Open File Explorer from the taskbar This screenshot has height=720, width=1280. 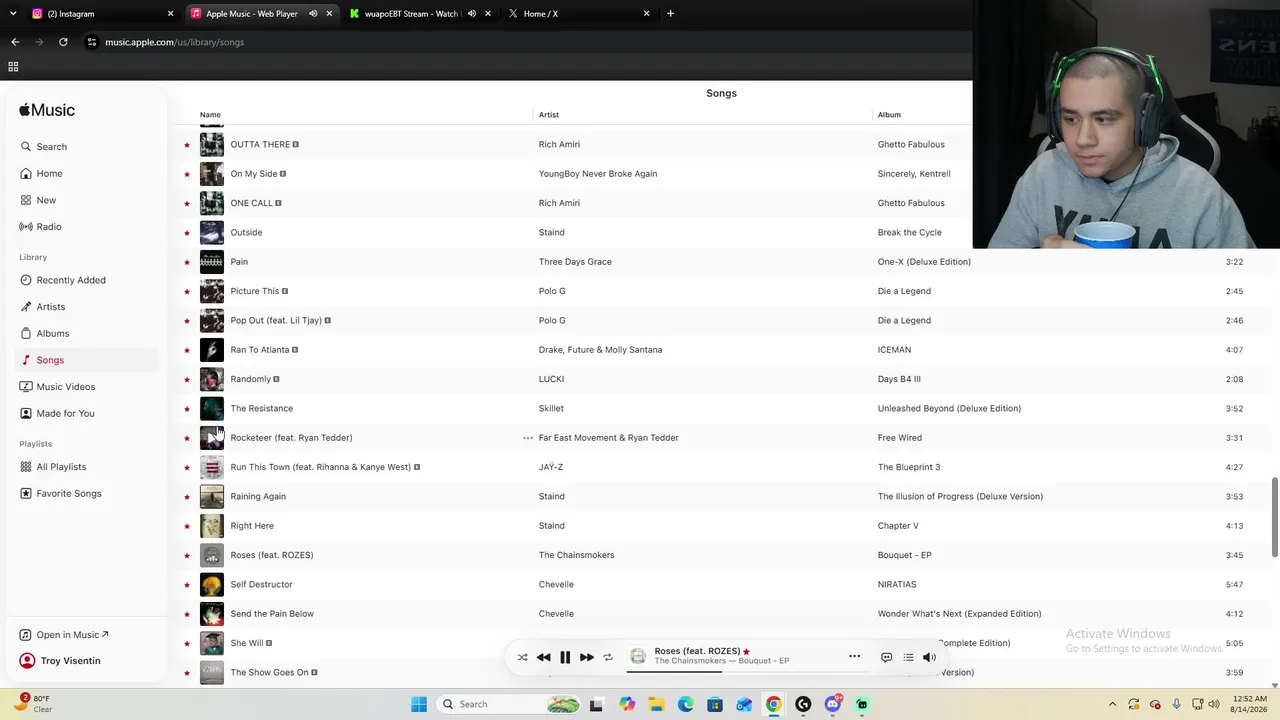656,704
